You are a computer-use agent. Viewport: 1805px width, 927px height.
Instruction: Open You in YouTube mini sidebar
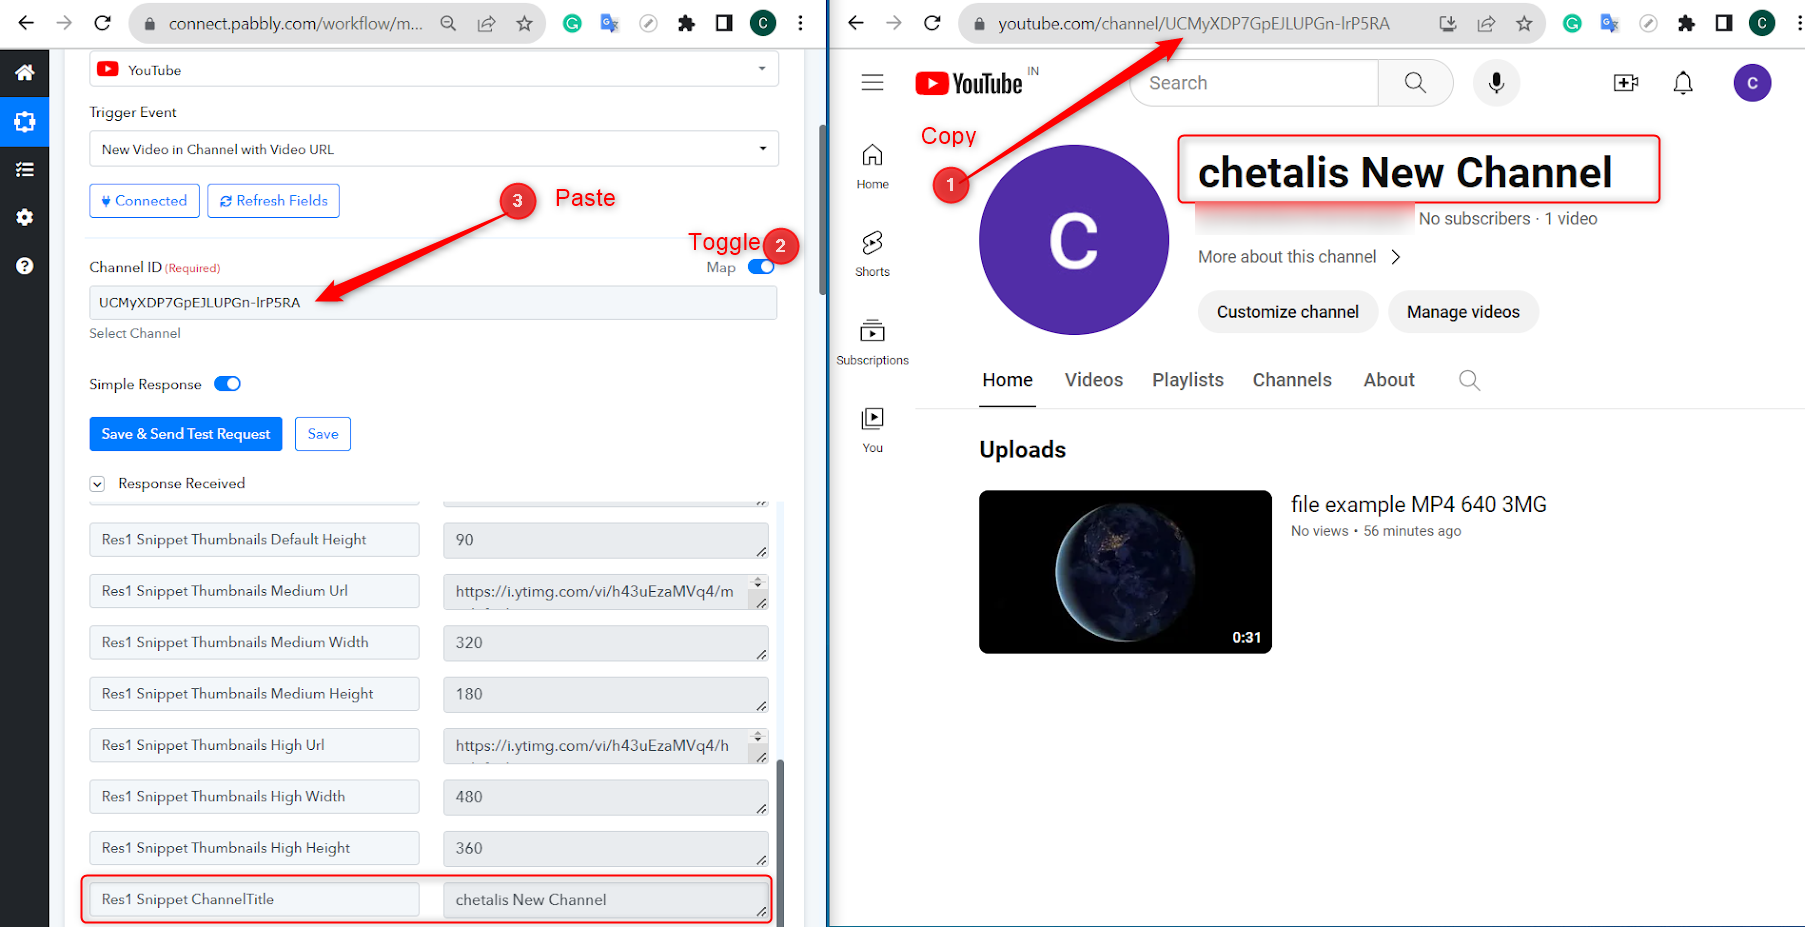pyautogui.click(x=872, y=430)
